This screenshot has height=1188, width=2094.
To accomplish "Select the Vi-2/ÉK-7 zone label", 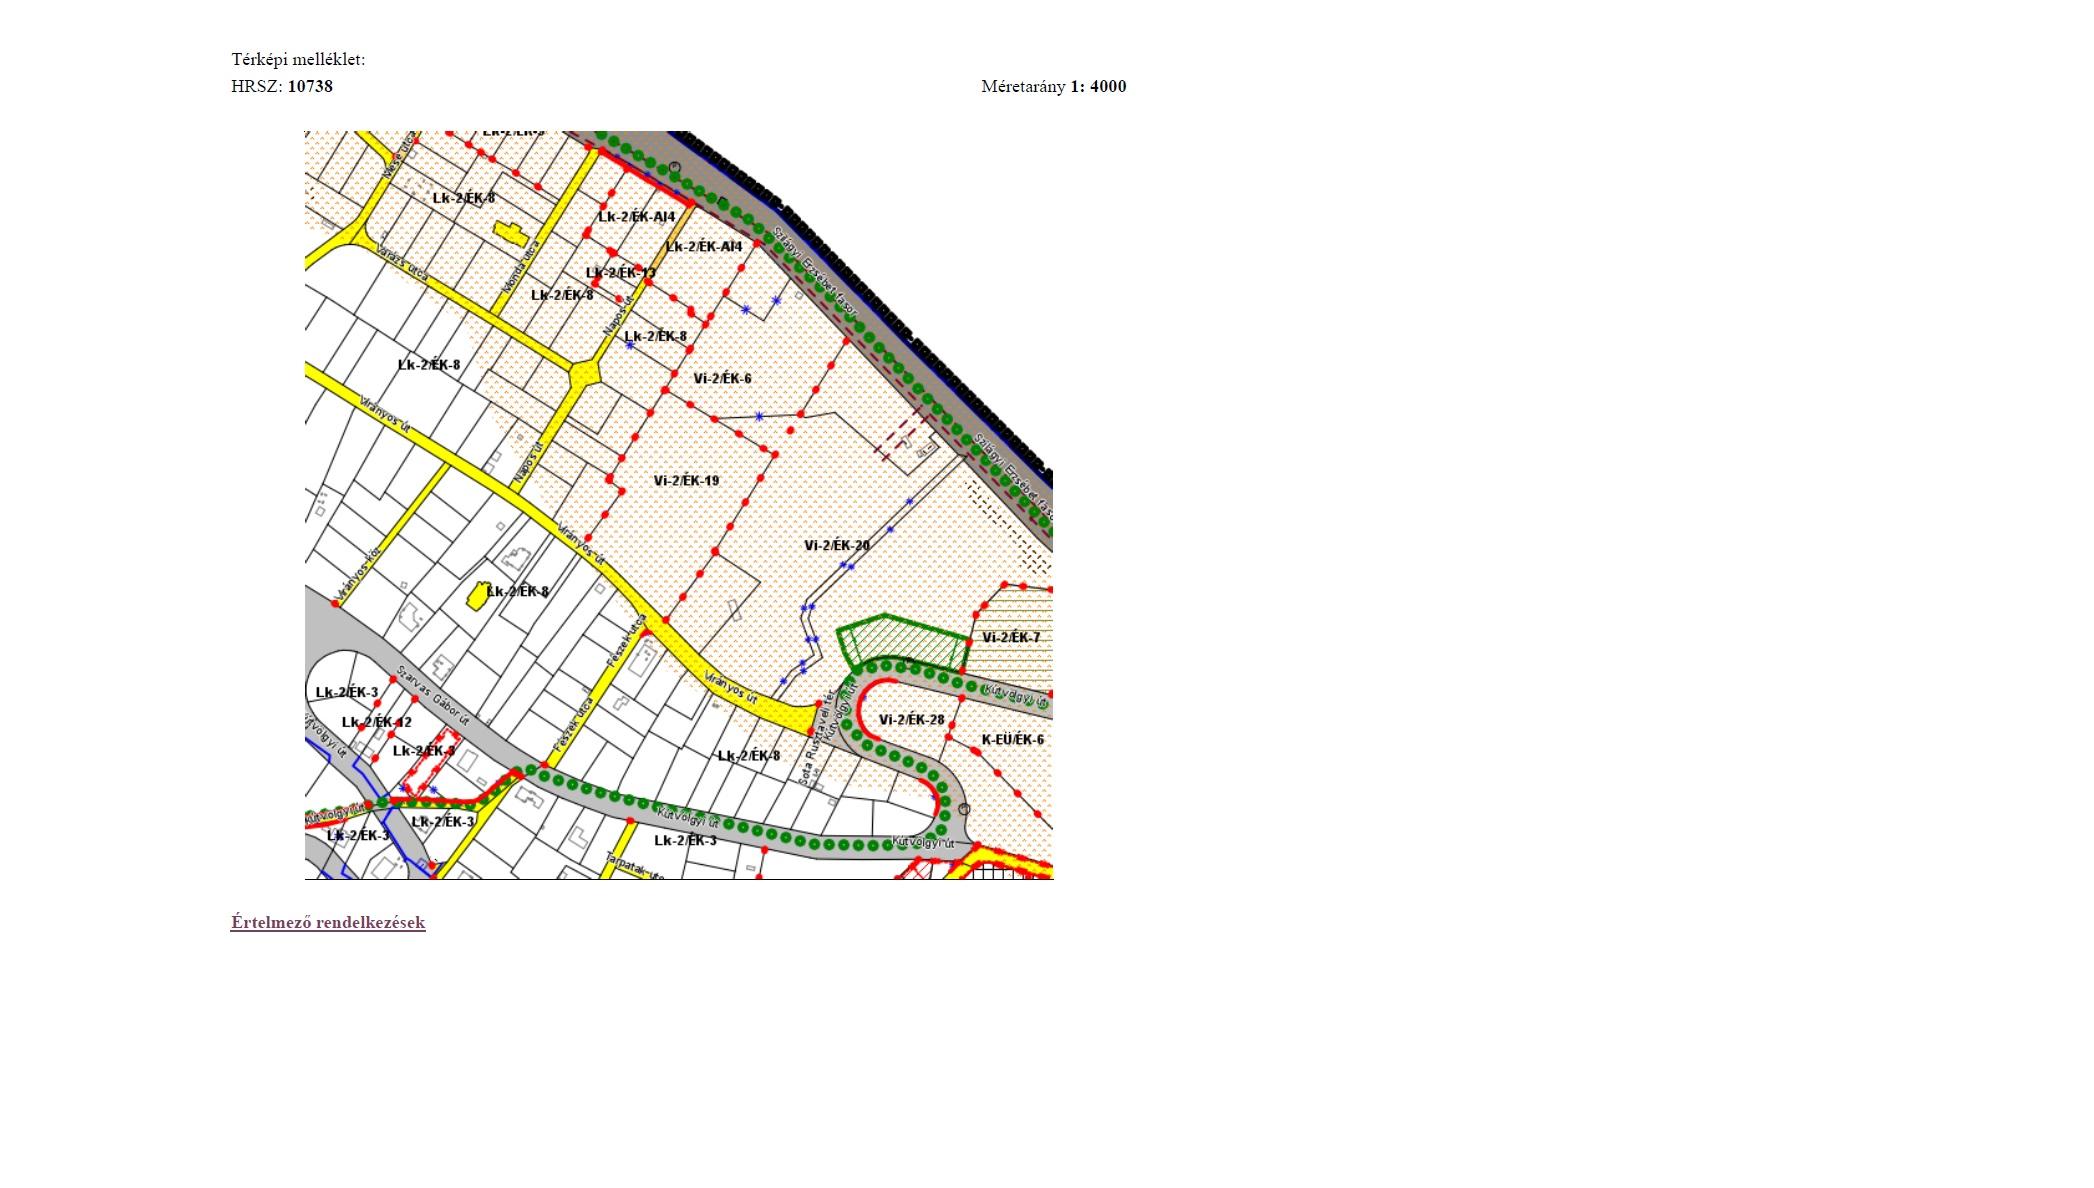I will [x=1011, y=638].
